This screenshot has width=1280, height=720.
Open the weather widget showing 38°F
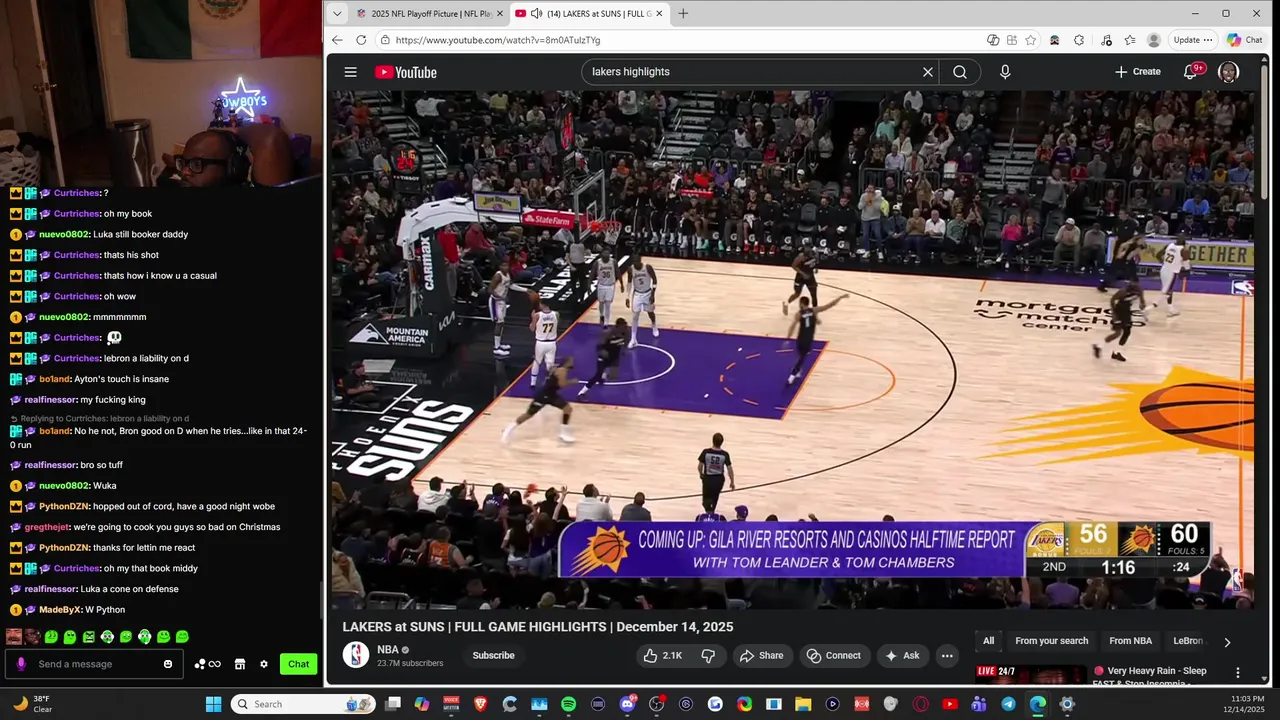pyautogui.click(x=32, y=704)
